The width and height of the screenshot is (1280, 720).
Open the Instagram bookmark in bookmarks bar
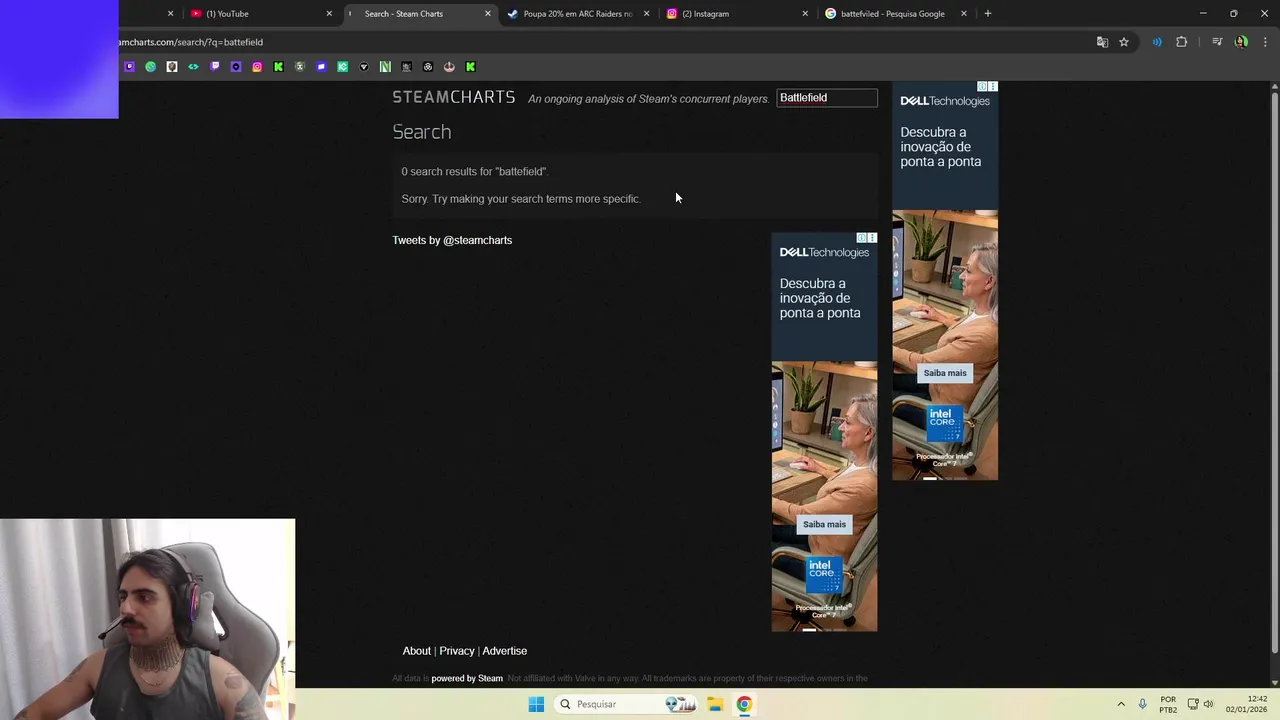coord(257,67)
